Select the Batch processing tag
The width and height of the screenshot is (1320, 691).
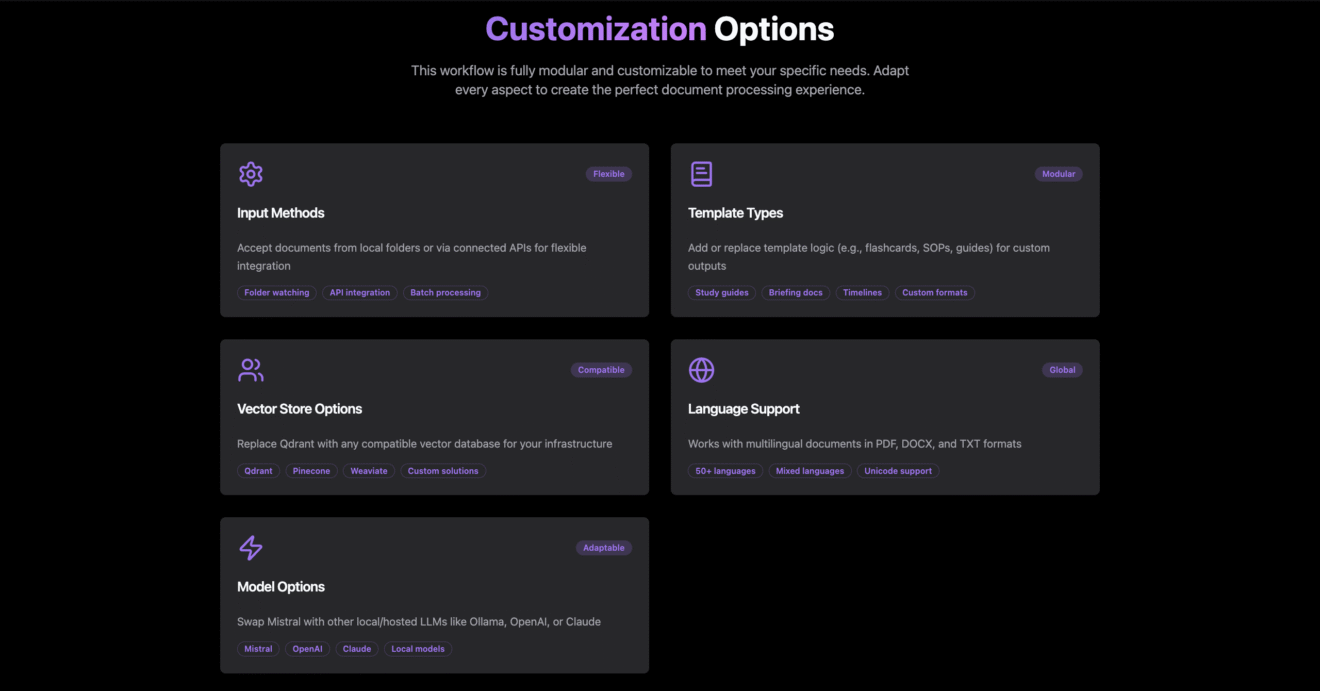pos(445,293)
